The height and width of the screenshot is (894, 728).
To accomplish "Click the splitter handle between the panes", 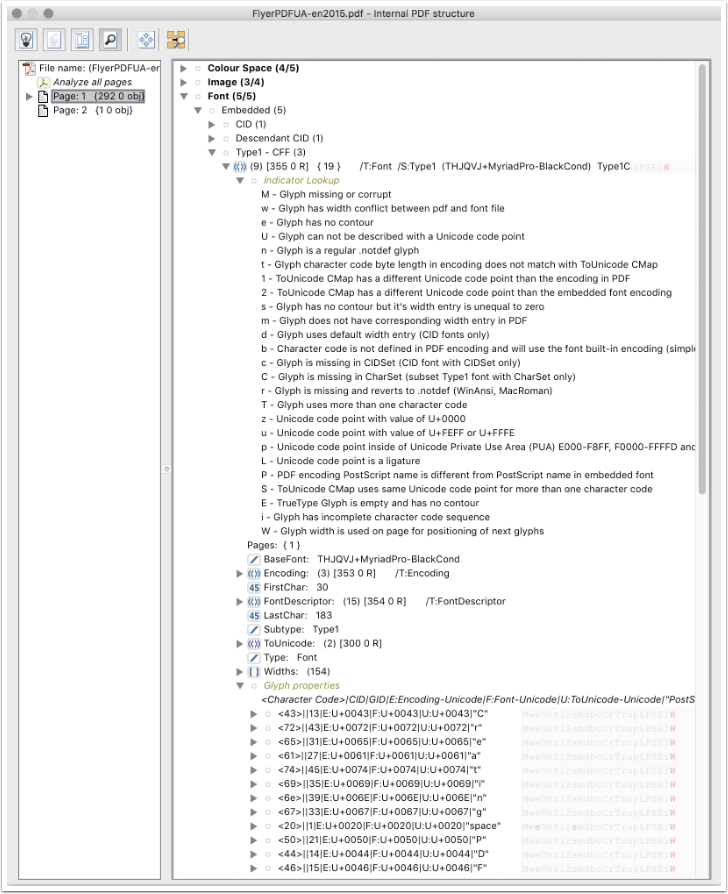I will coord(166,469).
